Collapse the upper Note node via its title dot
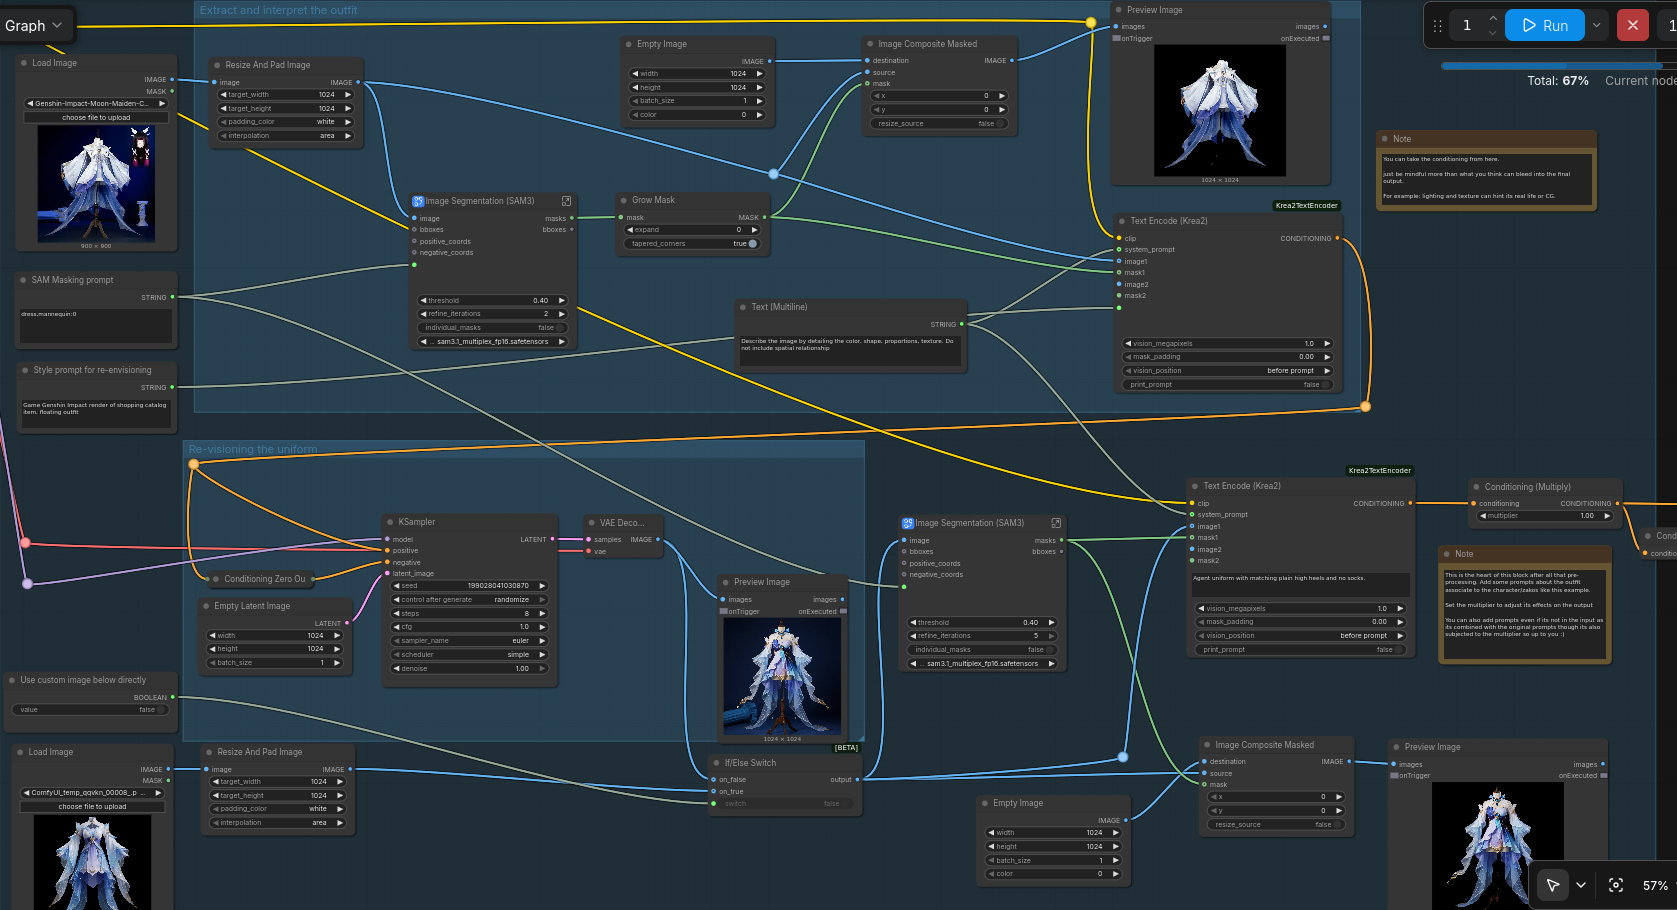This screenshot has height=910, width=1677. pos(1383,139)
